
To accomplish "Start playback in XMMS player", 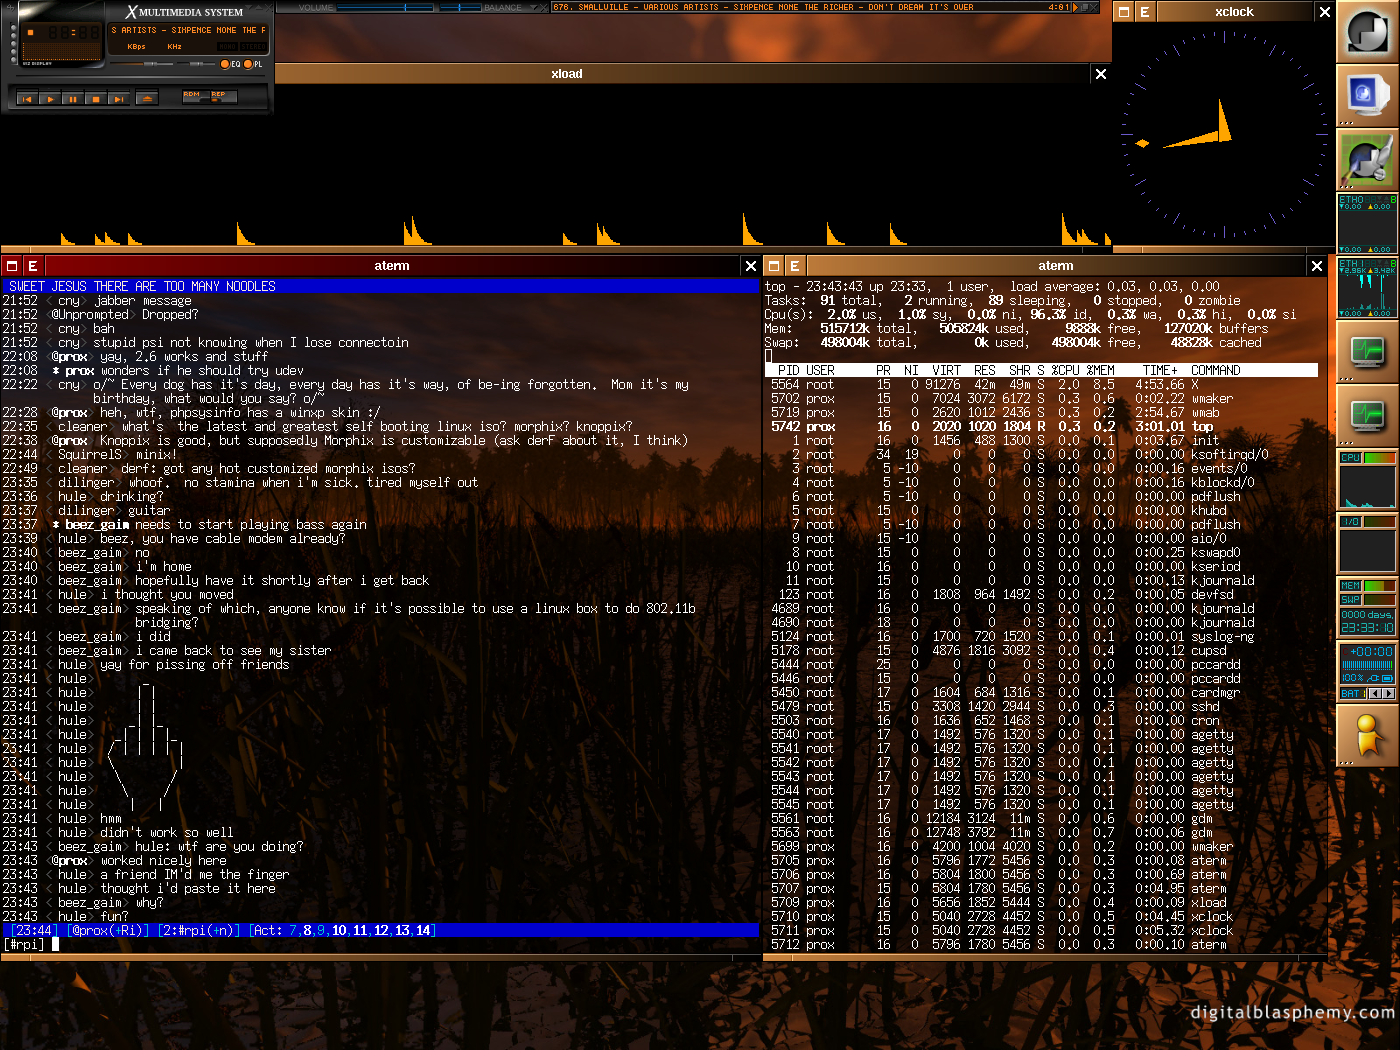I will (50, 99).
